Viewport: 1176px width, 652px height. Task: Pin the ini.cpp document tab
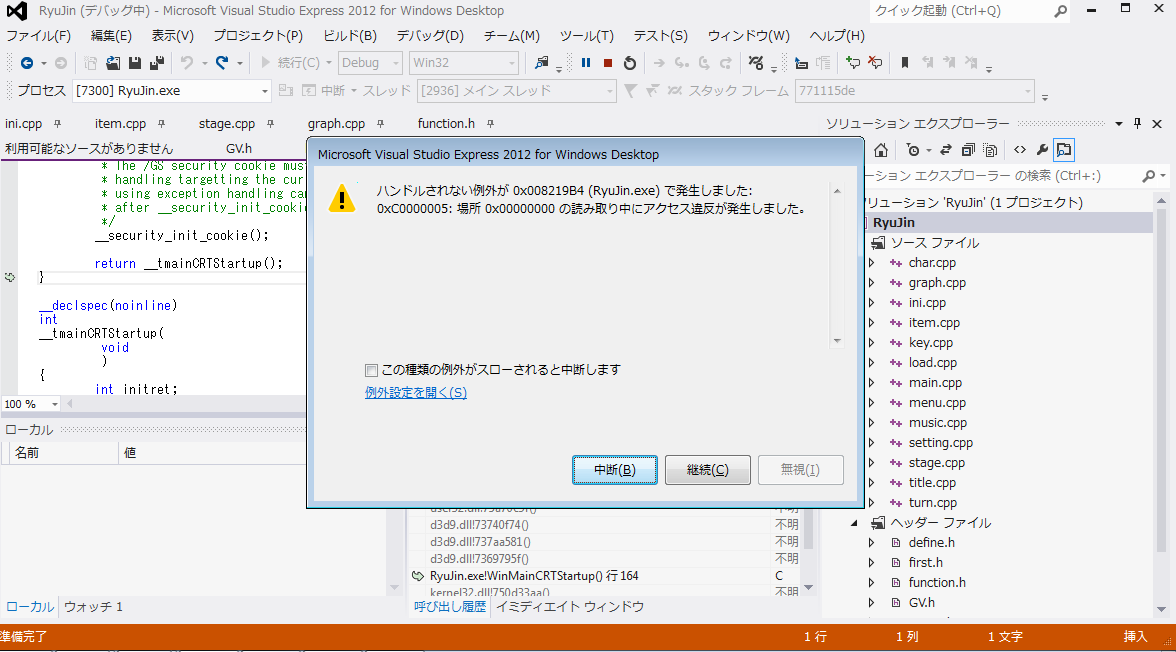57,124
